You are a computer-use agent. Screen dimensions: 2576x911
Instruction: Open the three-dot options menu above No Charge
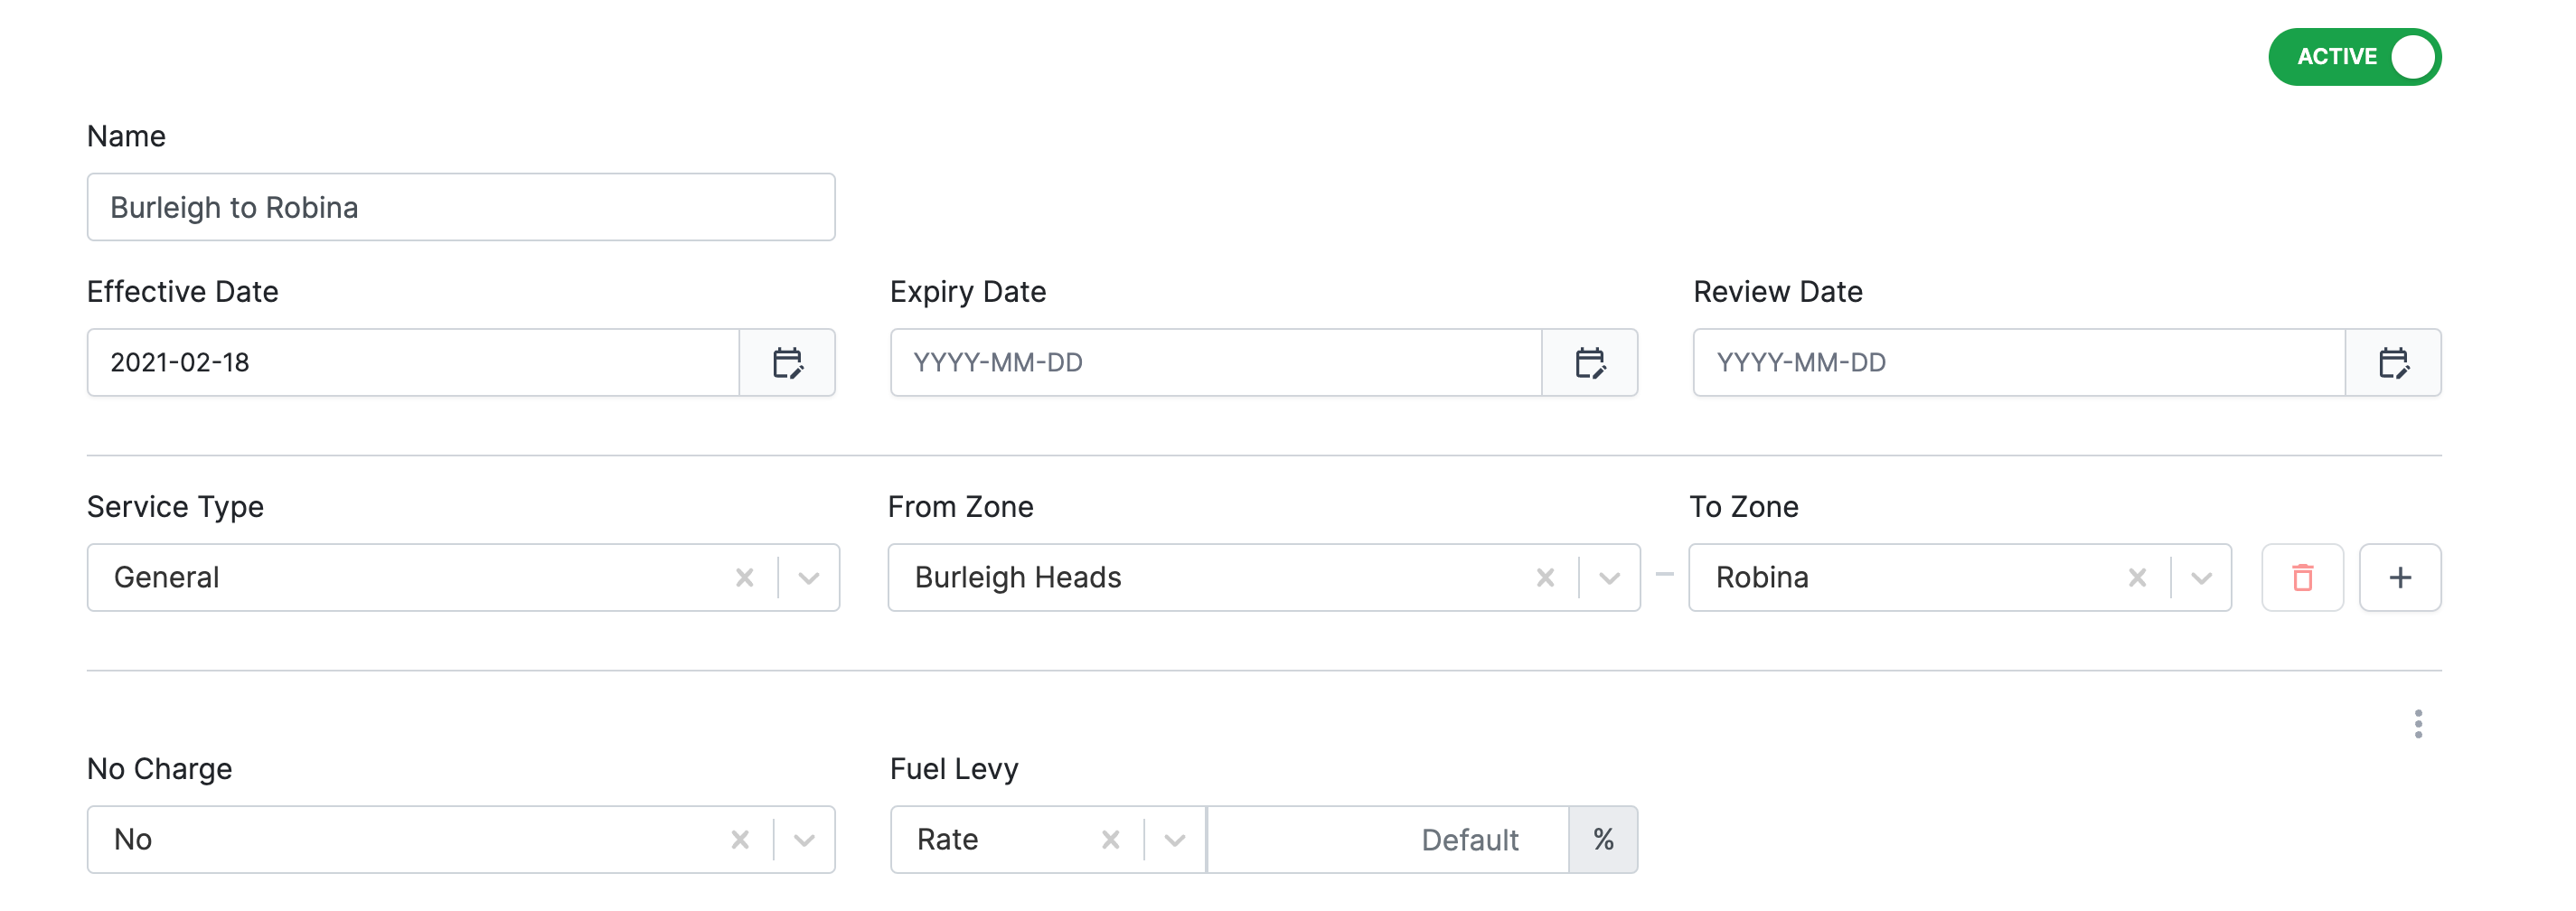(x=2420, y=723)
